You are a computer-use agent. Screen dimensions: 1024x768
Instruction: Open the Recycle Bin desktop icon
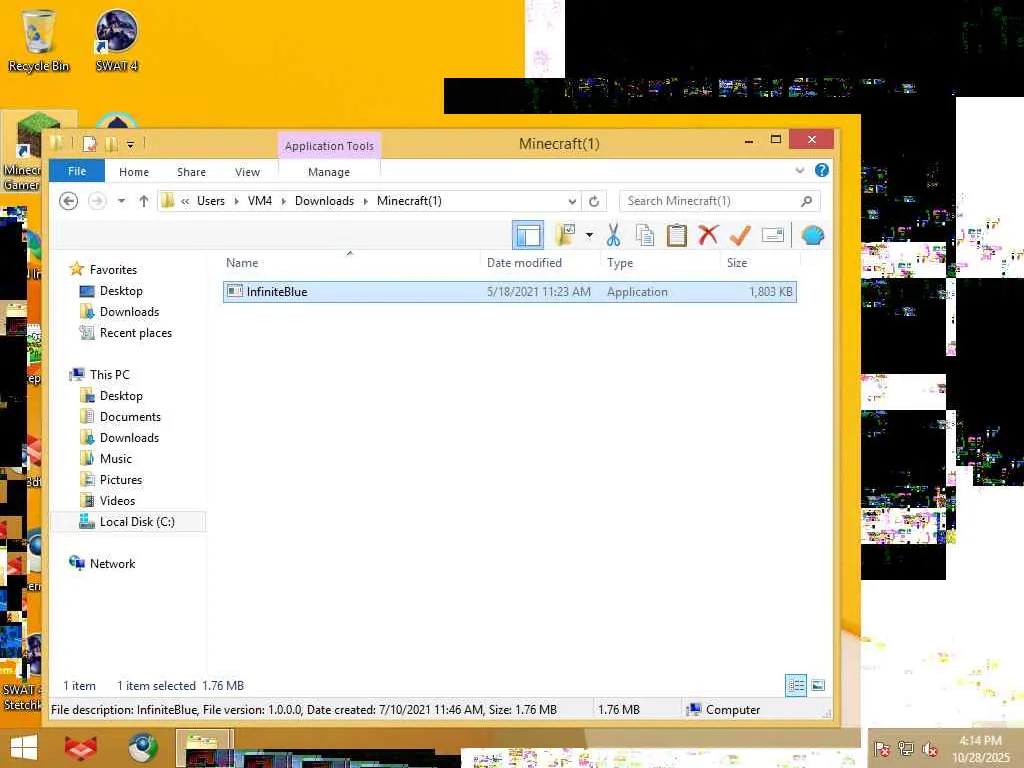(x=39, y=41)
